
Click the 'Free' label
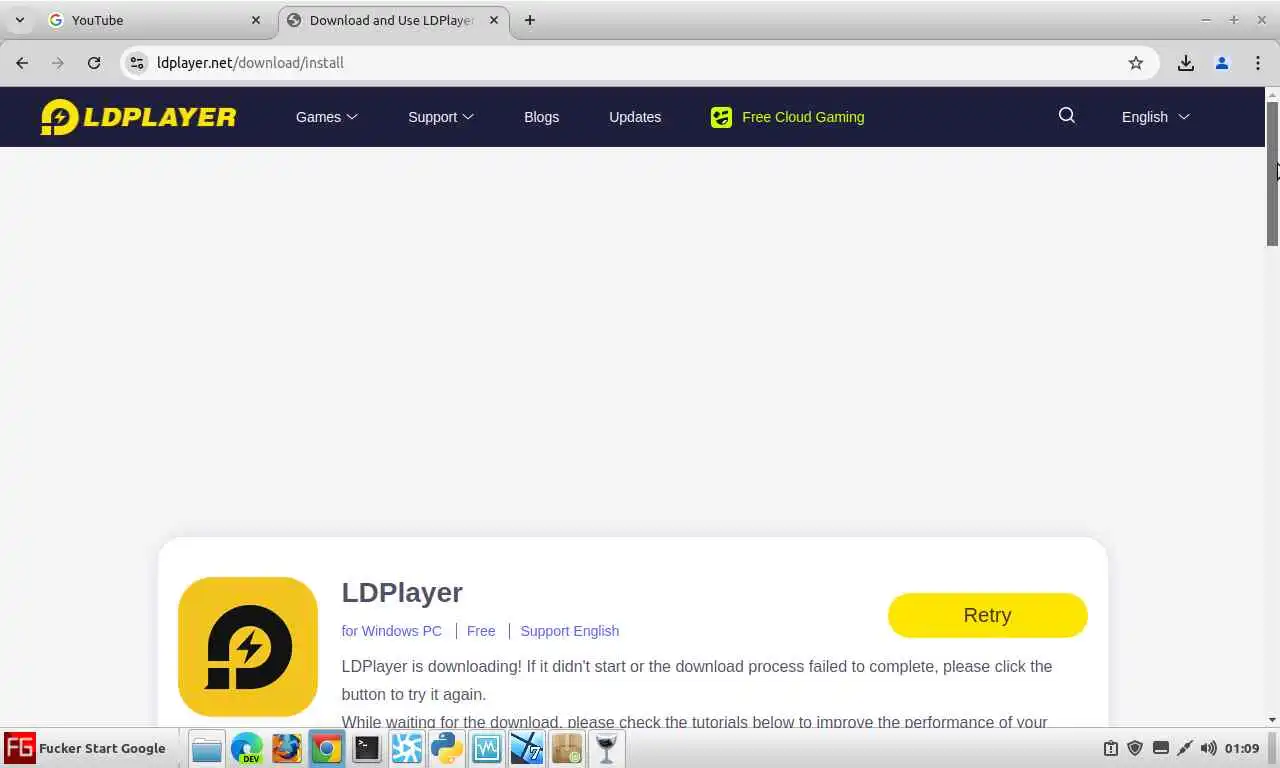pos(481,631)
